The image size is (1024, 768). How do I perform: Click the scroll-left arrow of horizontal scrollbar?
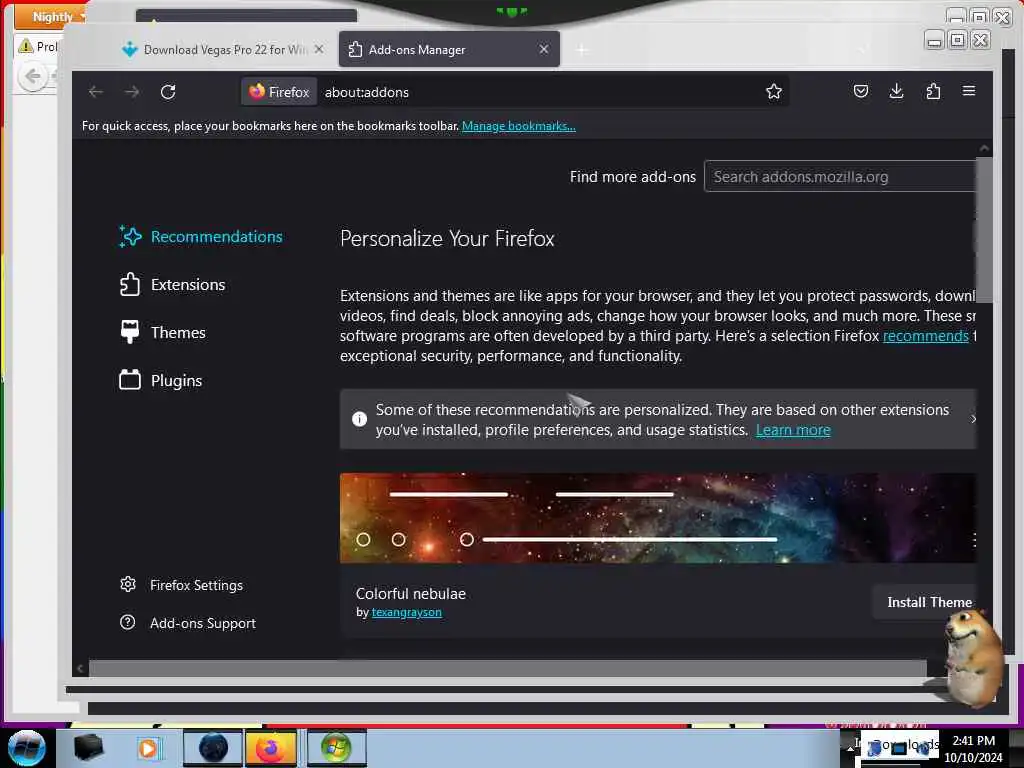tap(80, 668)
